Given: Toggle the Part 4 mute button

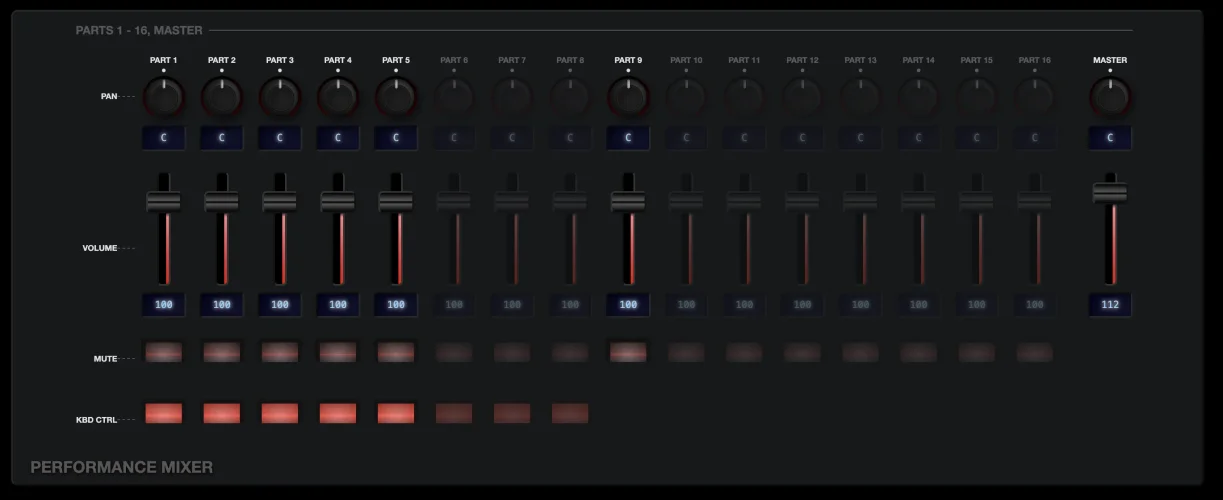Looking at the screenshot, I should click(338, 352).
